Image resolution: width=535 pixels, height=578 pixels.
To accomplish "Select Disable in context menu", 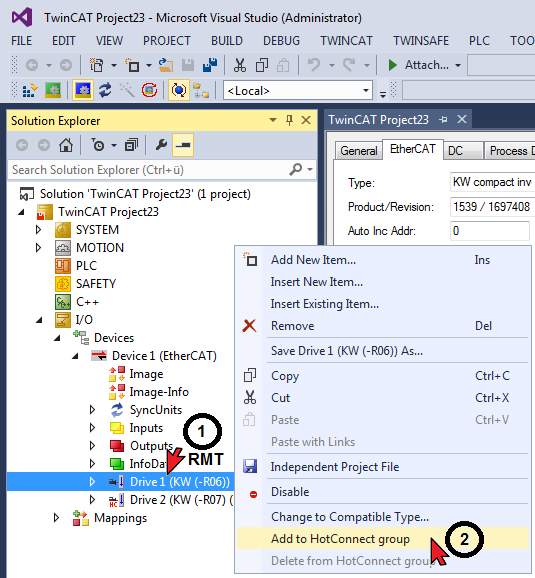I will point(383,492).
